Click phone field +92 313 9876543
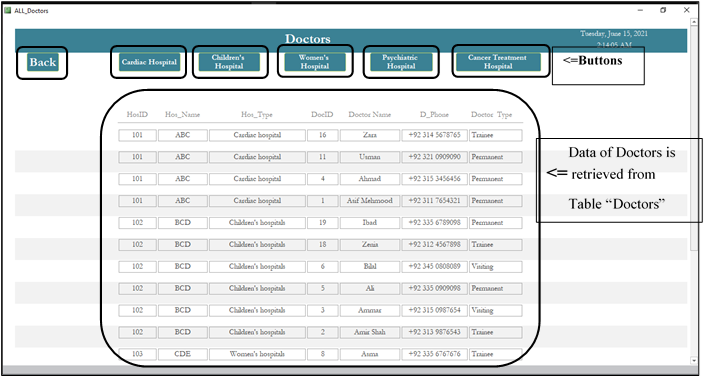Viewport: 706px width, 378px height. point(434,332)
